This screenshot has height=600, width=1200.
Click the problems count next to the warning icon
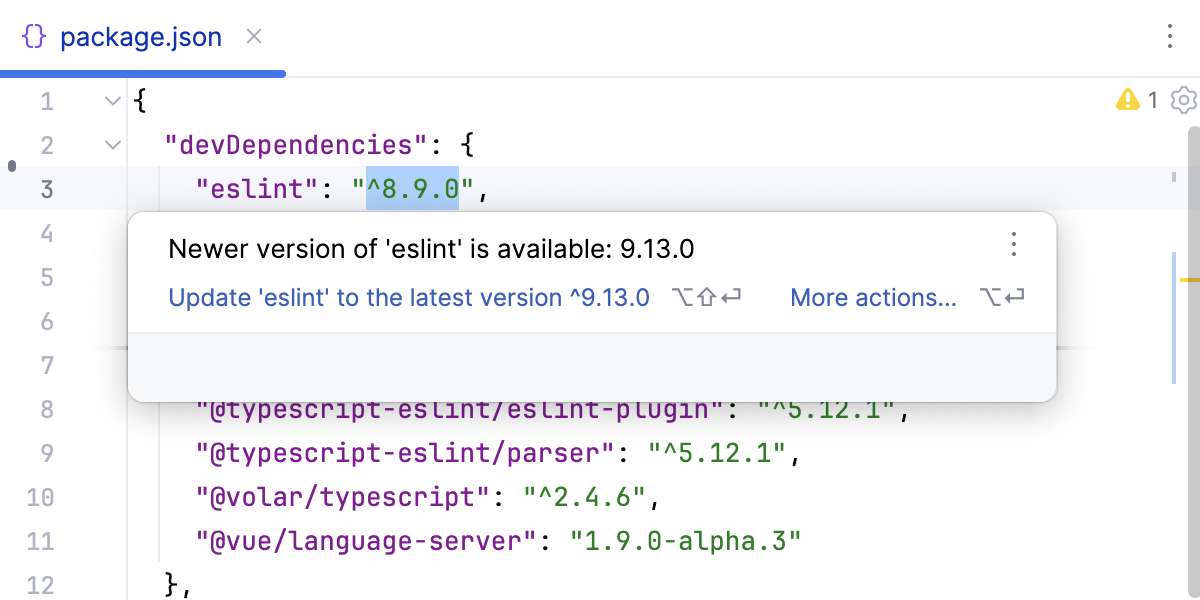coord(1152,100)
